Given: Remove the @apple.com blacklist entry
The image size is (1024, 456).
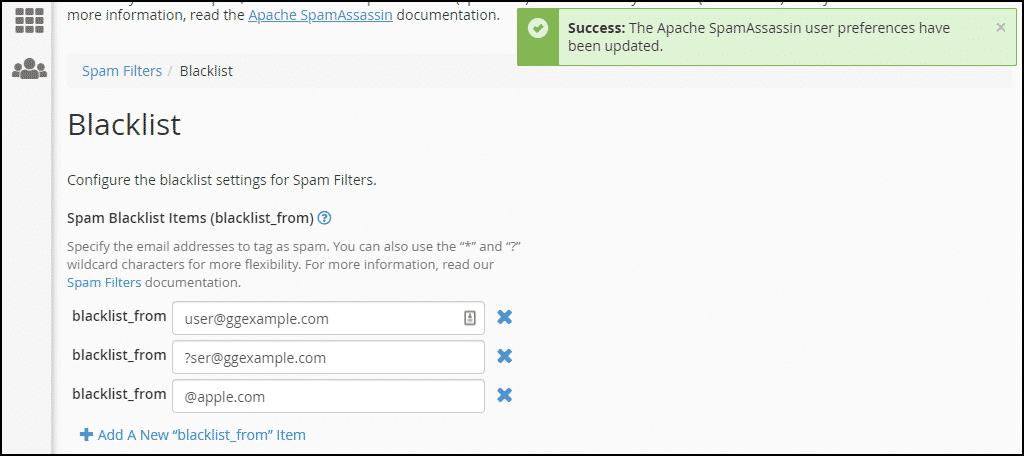Looking at the screenshot, I should tap(504, 395).
